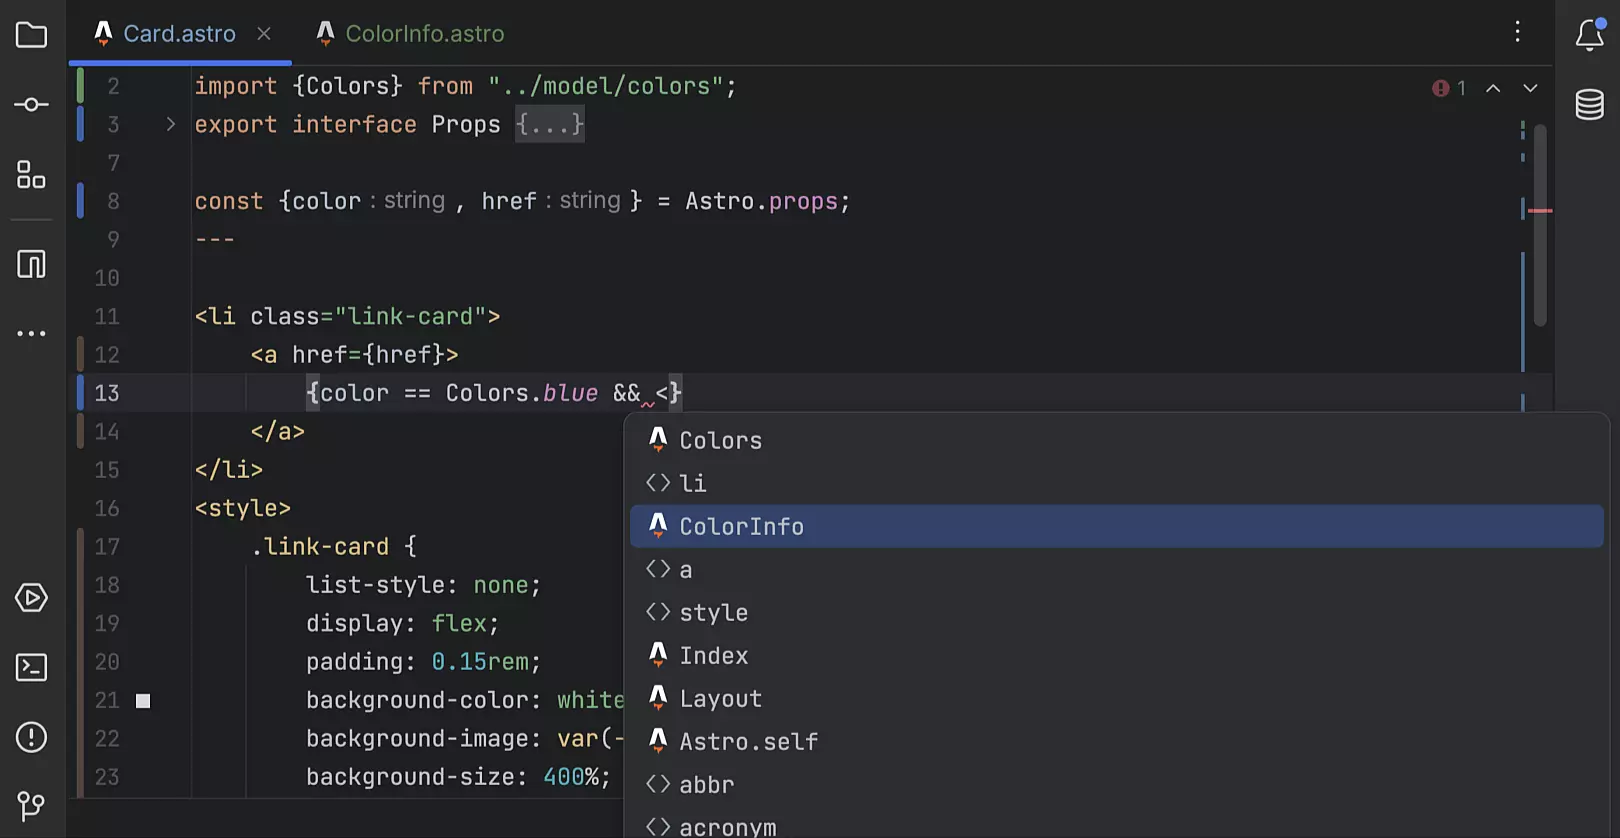1620x838 pixels.
Task: Pick Layout in the autocomplete popup
Action: (720, 699)
